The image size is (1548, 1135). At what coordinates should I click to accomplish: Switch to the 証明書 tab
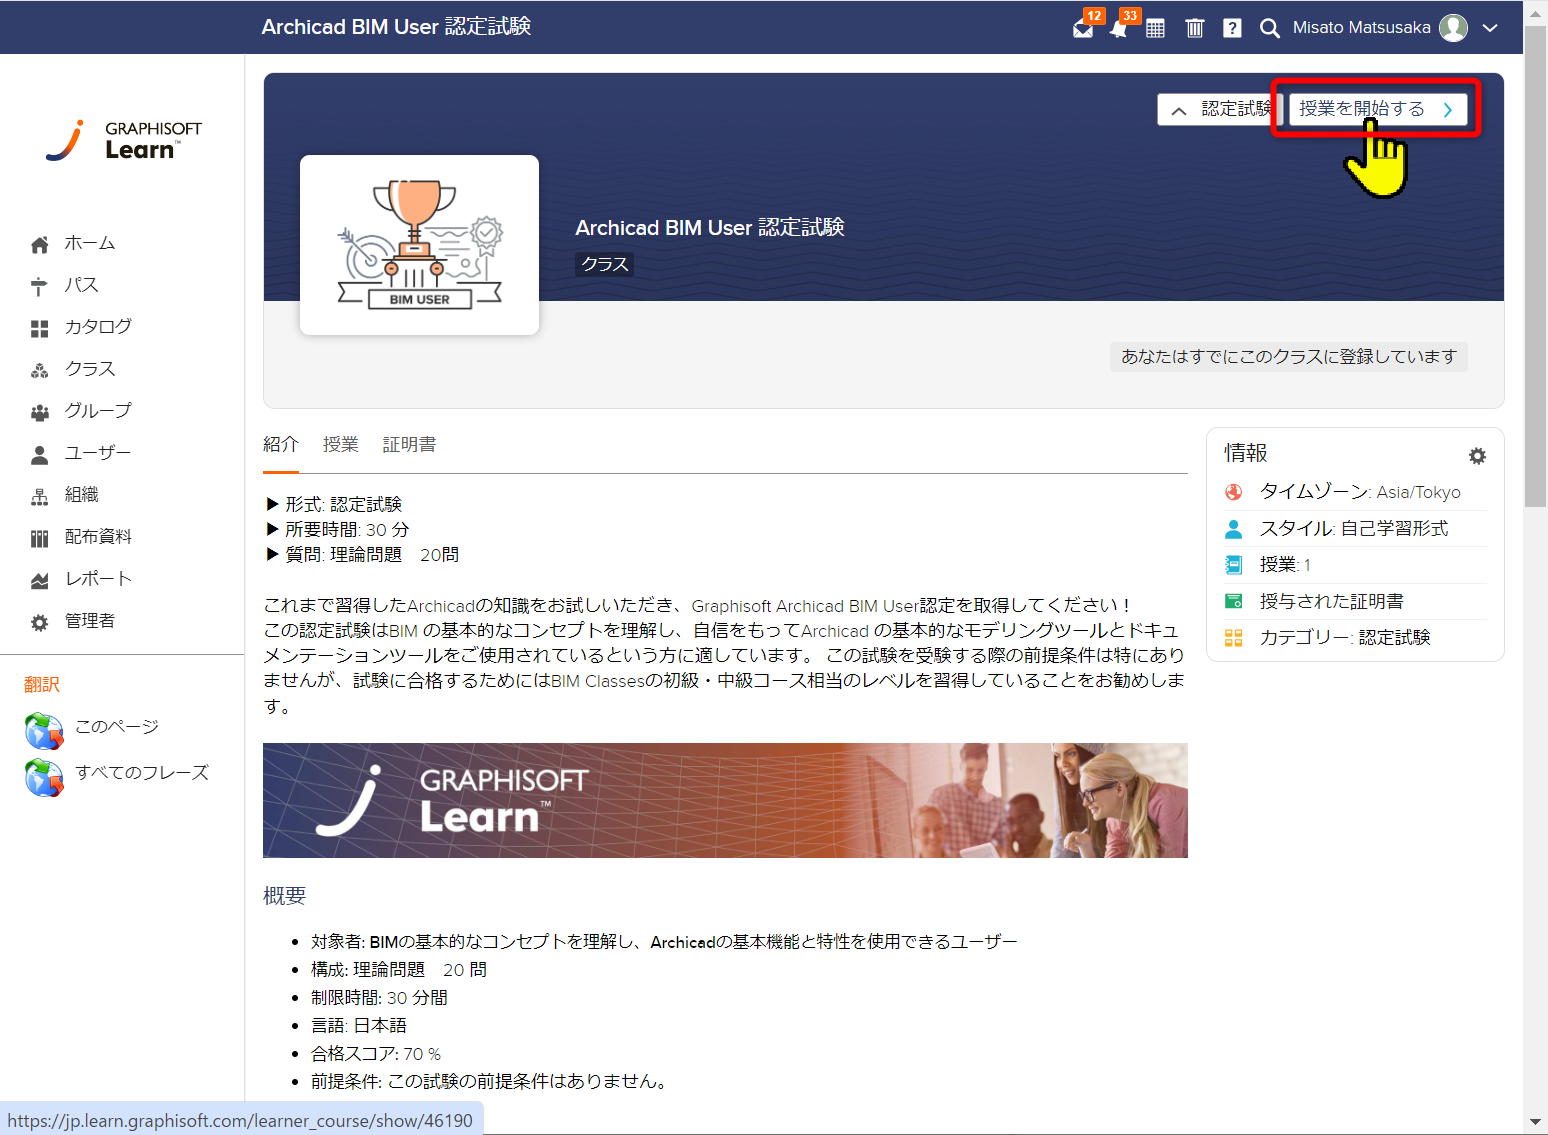pyautogui.click(x=409, y=445)
